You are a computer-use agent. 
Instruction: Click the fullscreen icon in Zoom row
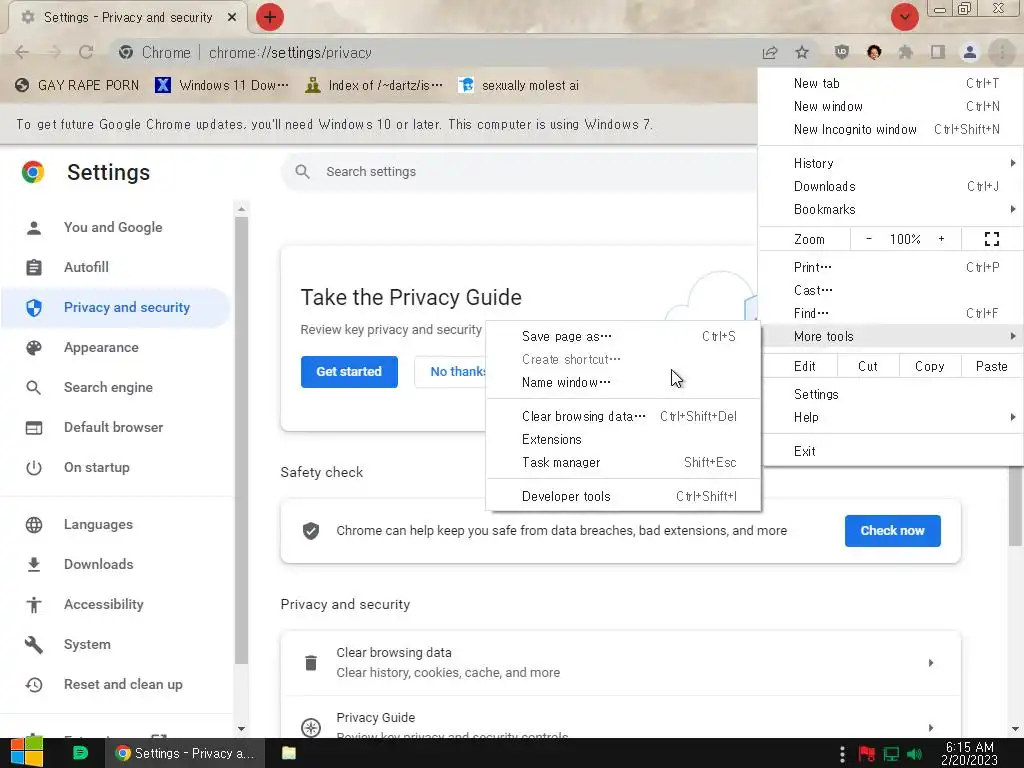pyautogui.click(x=991, y=239)
